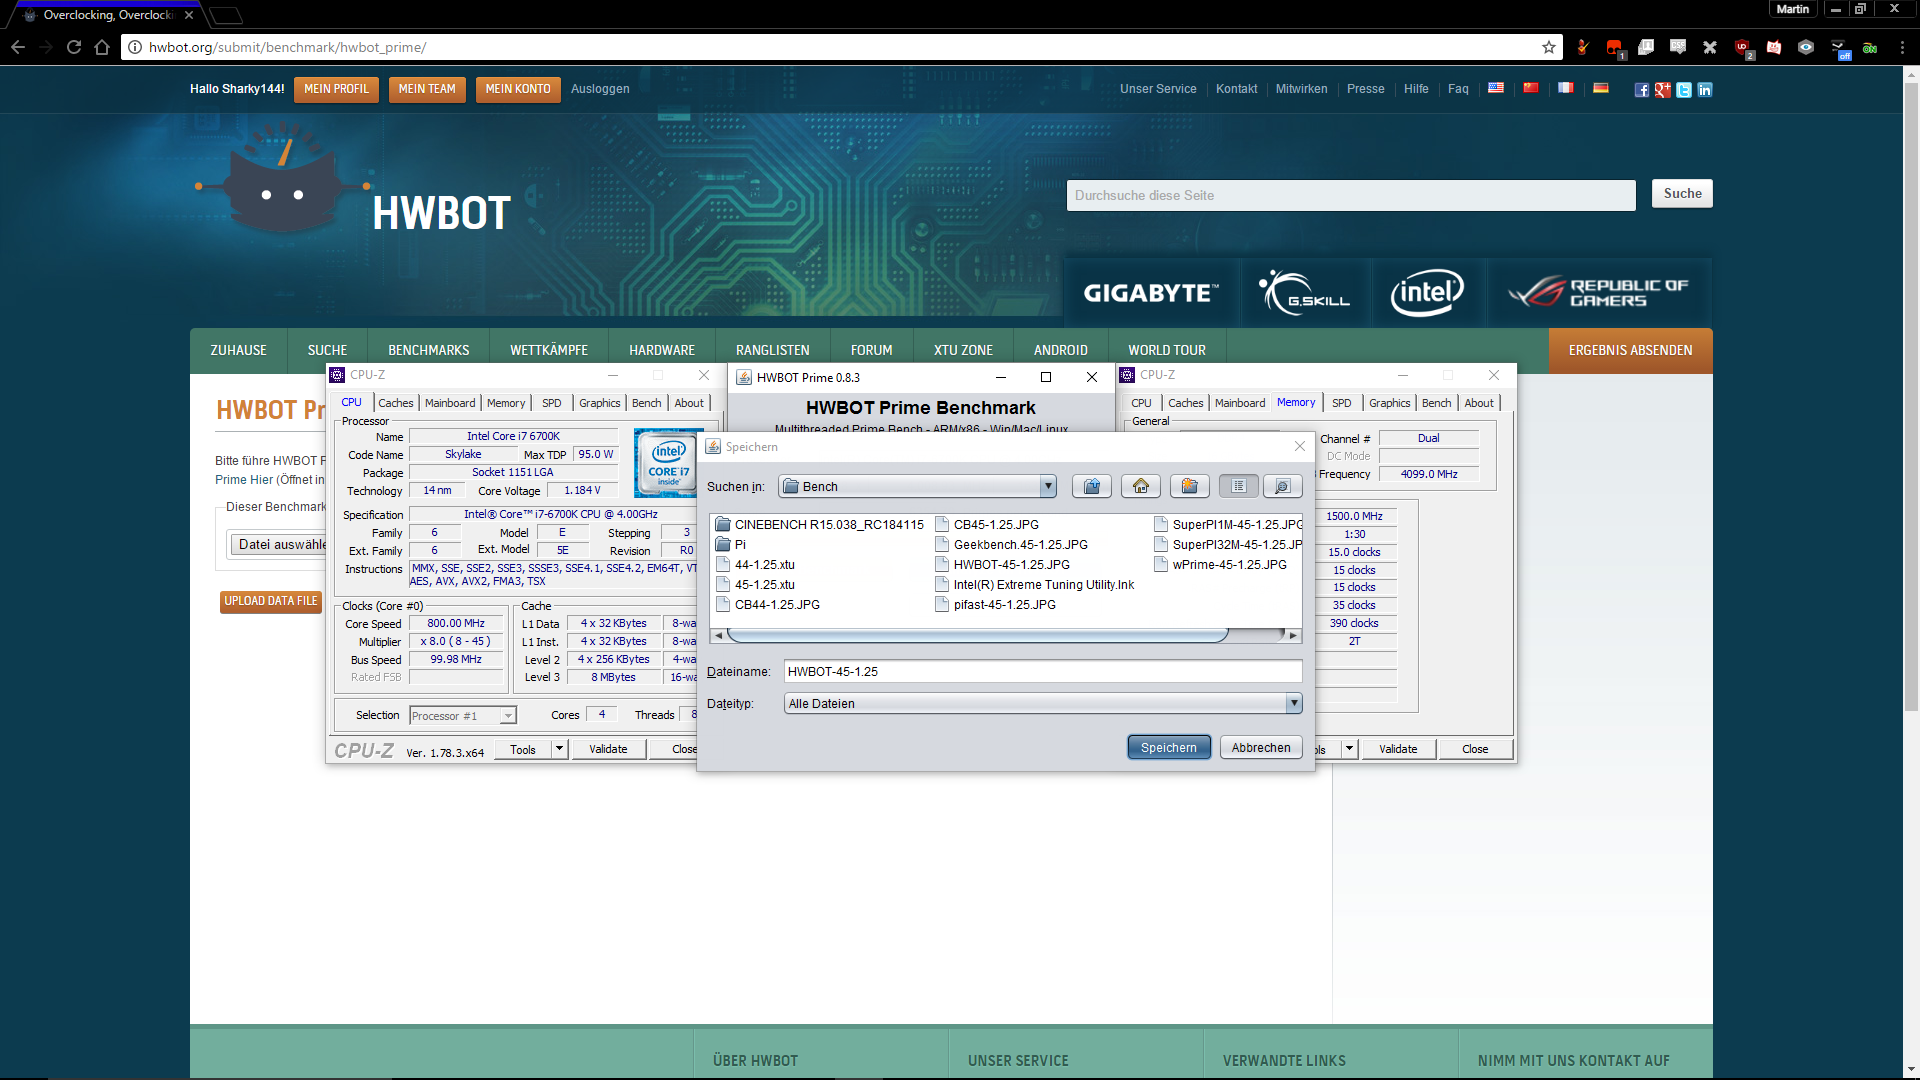Viewport: 1920px width, 1080px height.
Task: Select file 44-1.25.xtu
Action: [755, 564]
